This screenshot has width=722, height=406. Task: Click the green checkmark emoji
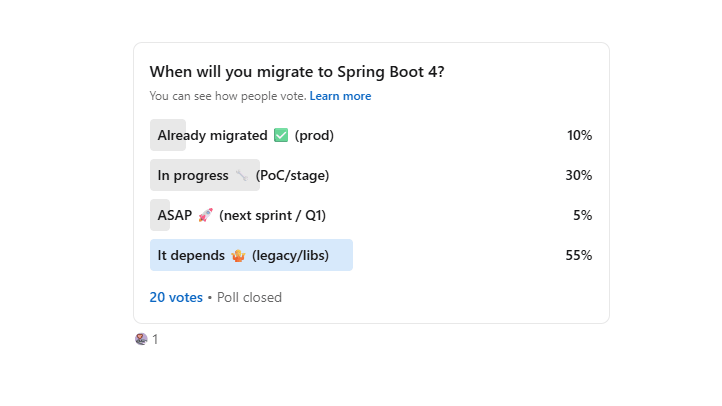(x=281, y=135)
